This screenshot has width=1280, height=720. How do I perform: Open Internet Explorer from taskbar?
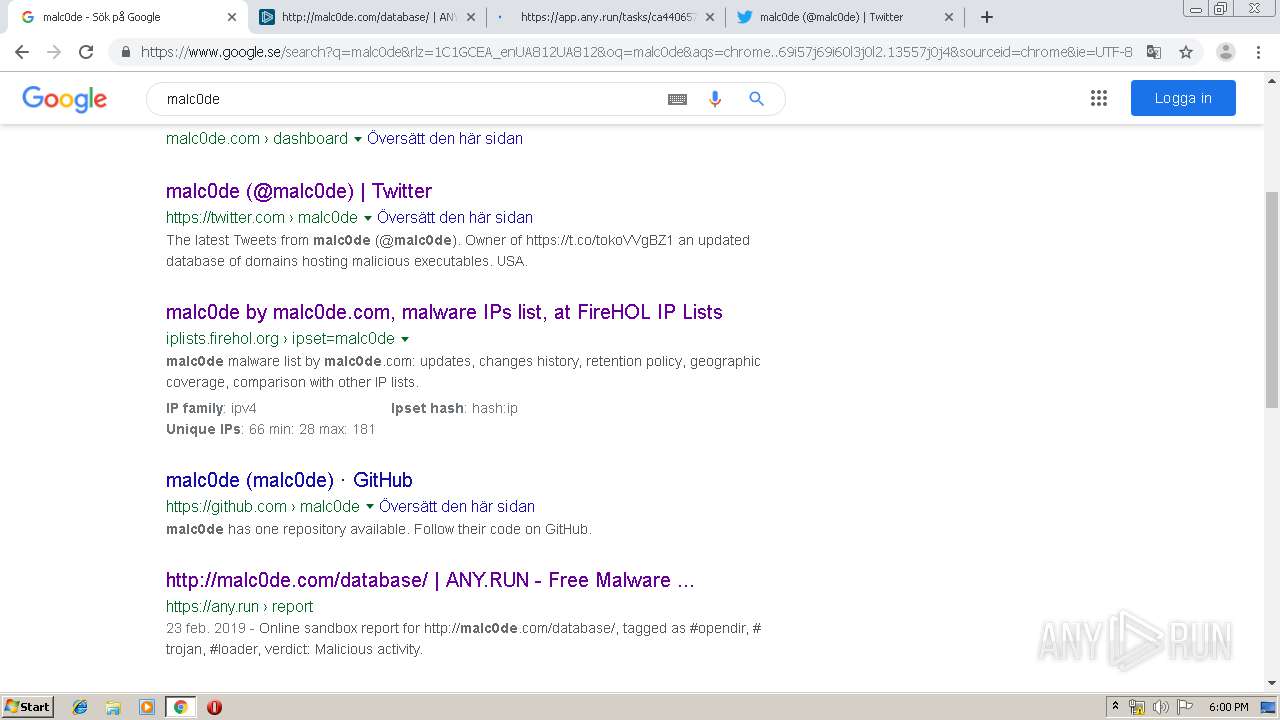[x=80, y=707]
